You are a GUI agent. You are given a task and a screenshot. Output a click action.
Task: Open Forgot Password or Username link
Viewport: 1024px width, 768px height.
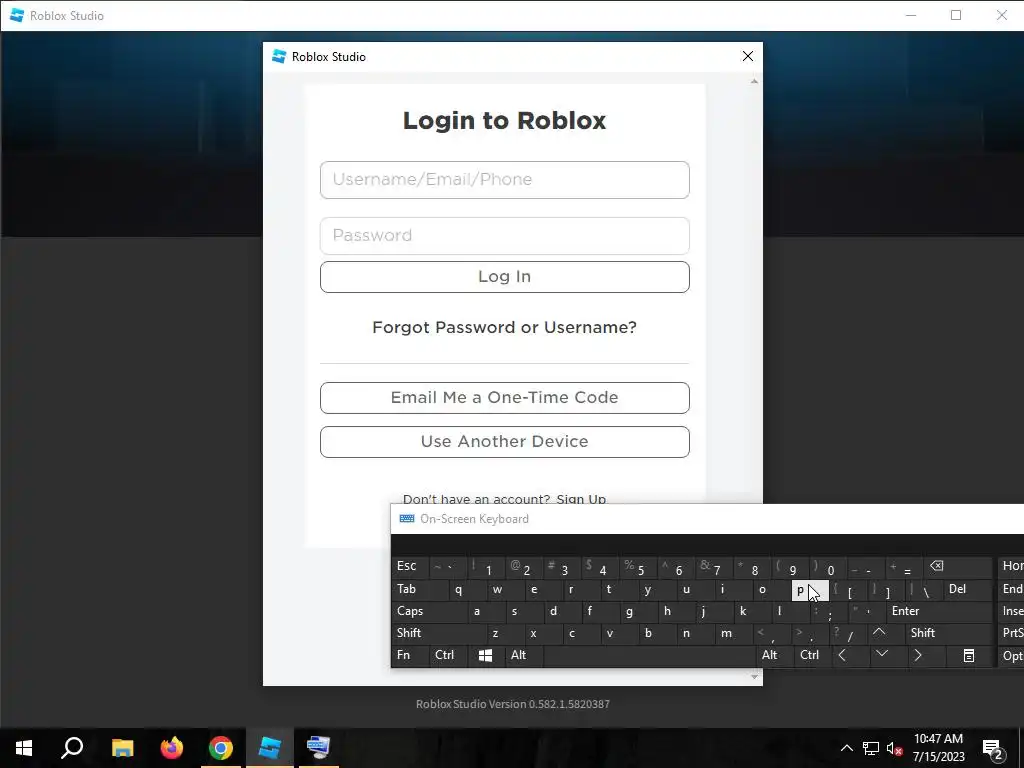click(504, 327)
